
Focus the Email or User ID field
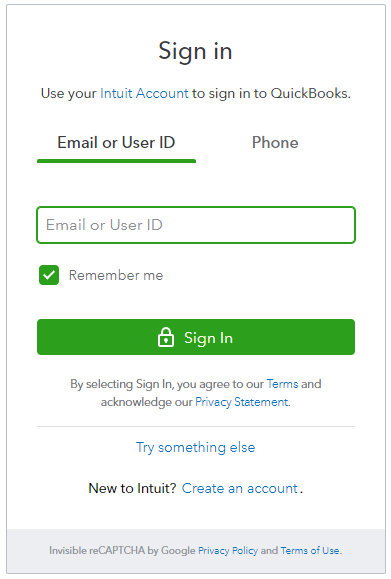click(x=196, y=225)
